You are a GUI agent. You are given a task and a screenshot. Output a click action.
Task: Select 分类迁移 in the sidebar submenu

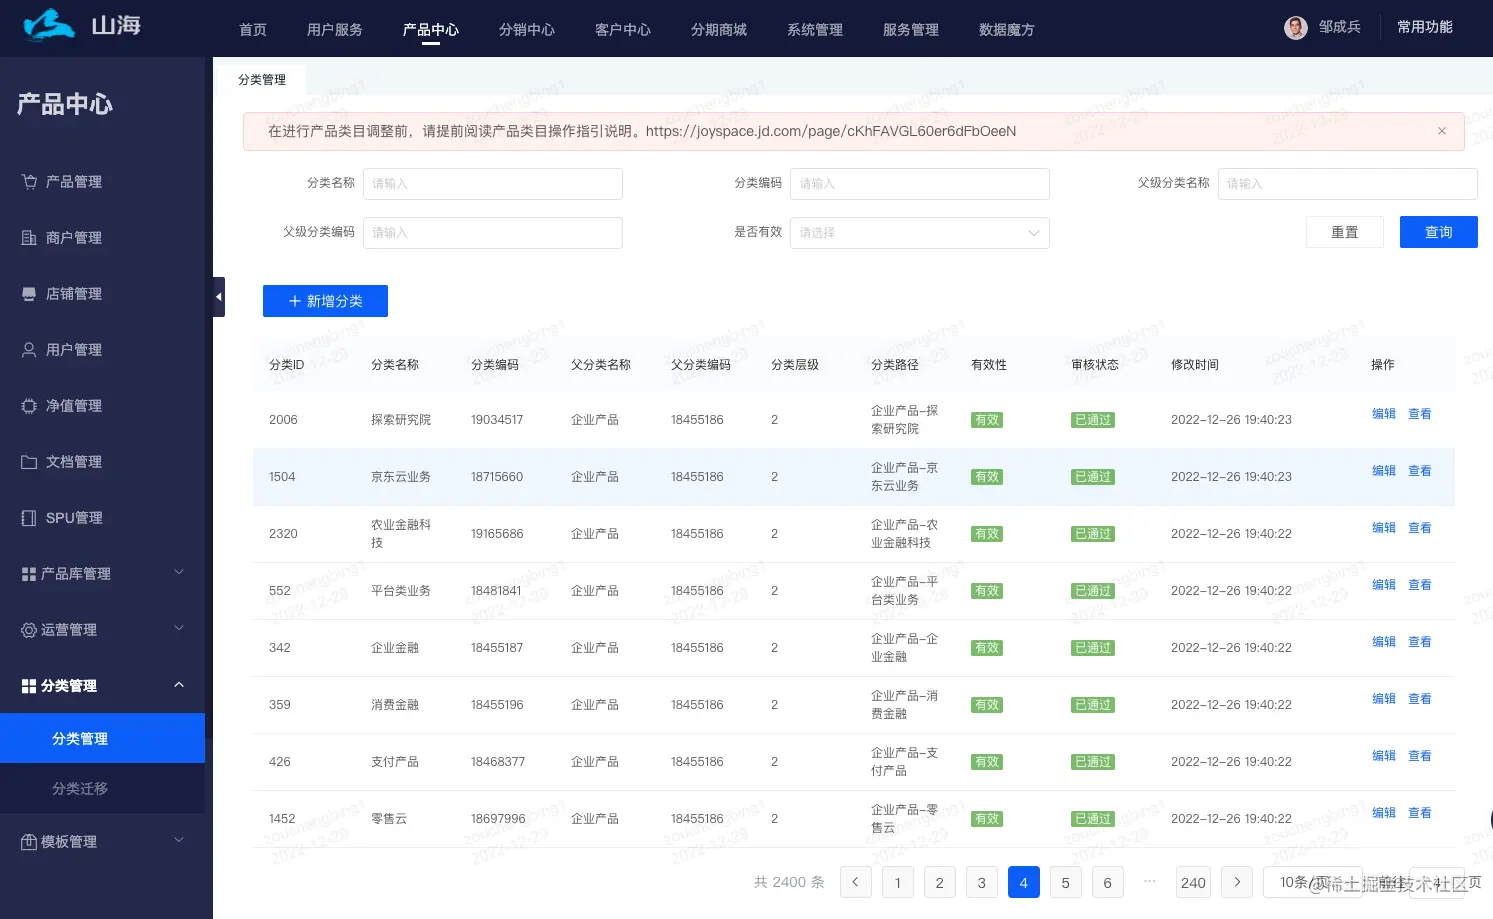pyautogui.click(x=102, y=789)
